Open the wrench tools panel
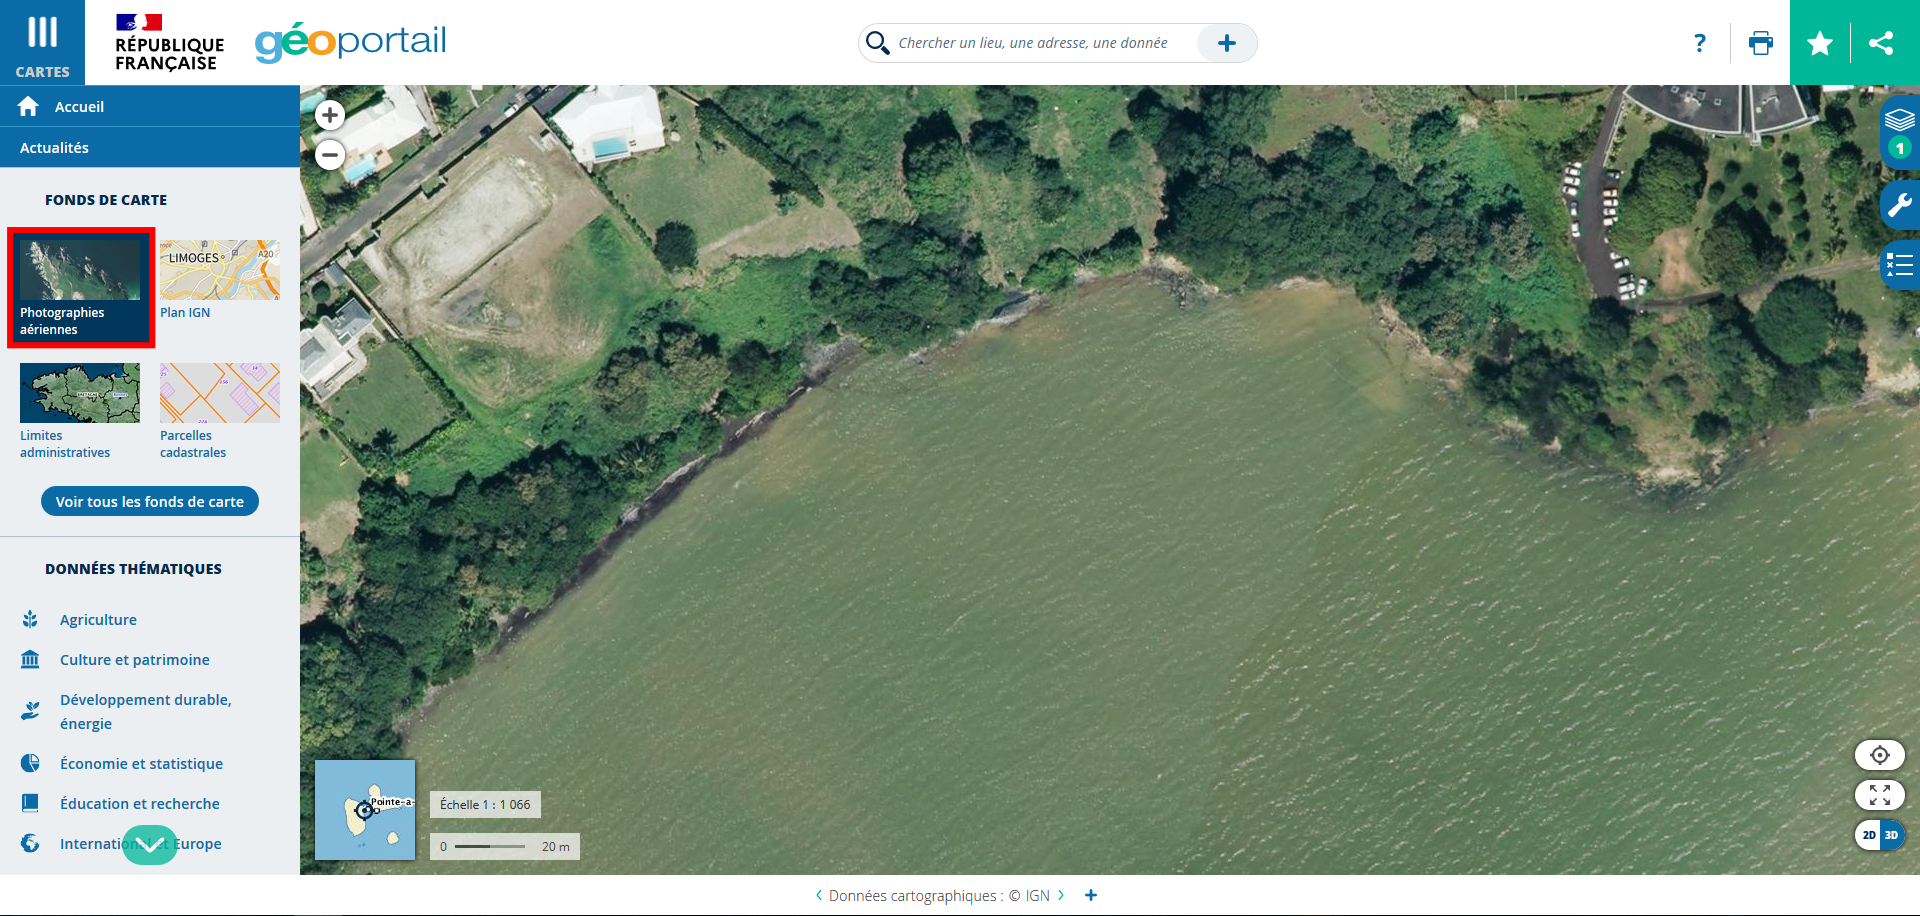1920x916 pixels. point(1899,205)
